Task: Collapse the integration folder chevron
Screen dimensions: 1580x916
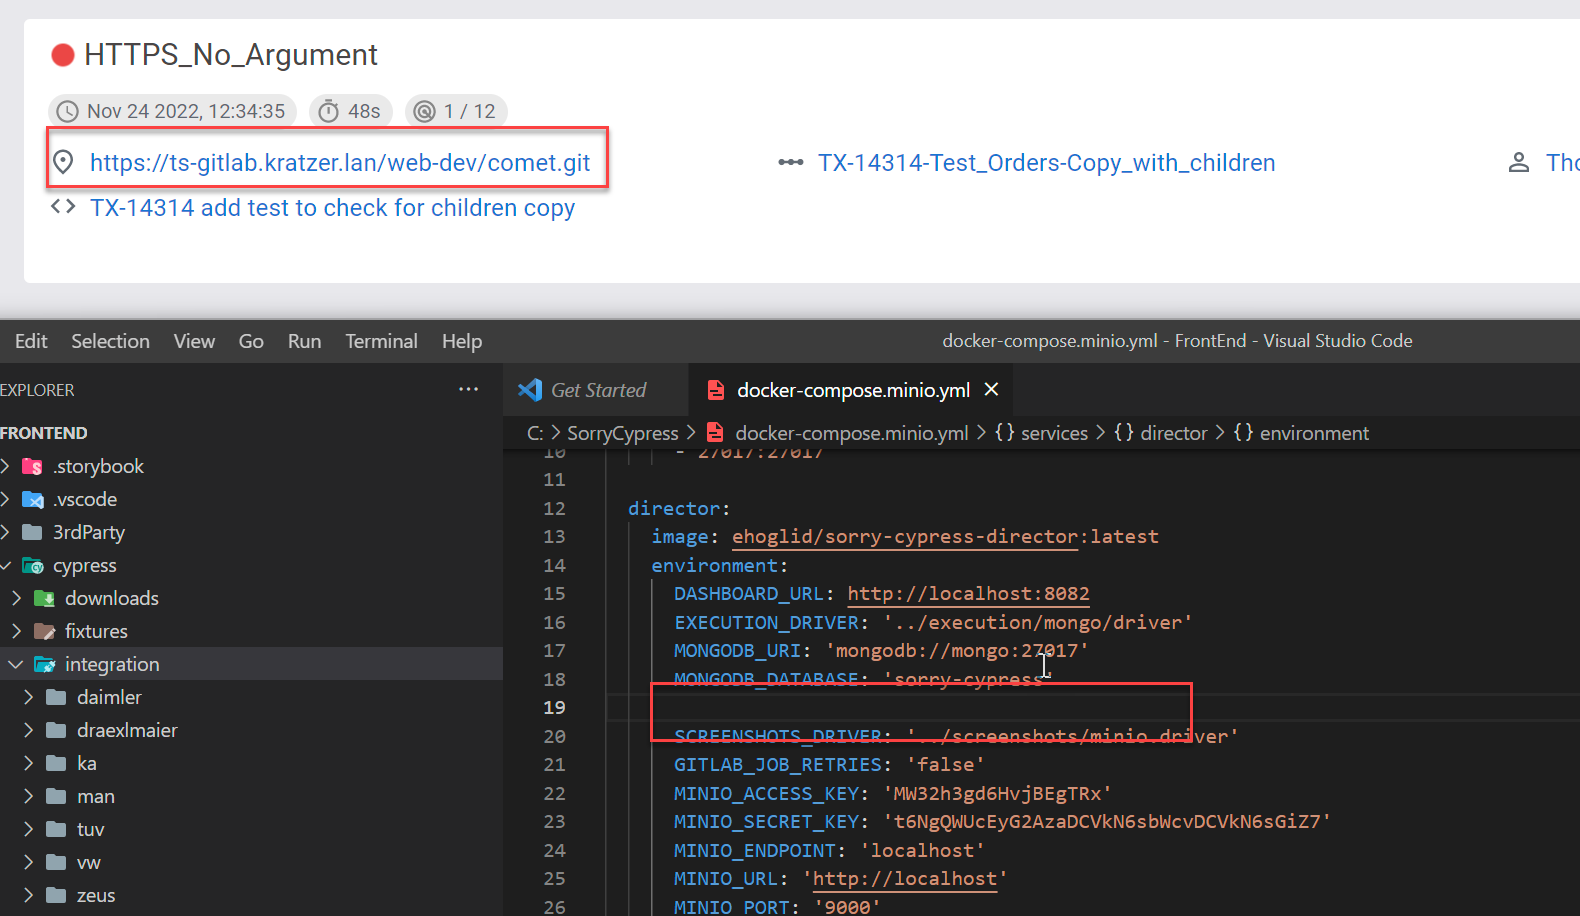Action: 16,664
